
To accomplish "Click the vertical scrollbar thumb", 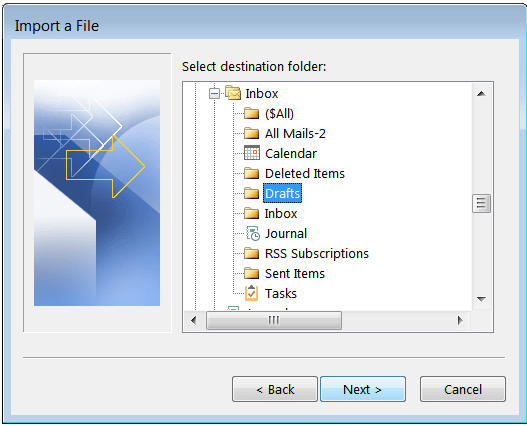I will click(481, 203).
